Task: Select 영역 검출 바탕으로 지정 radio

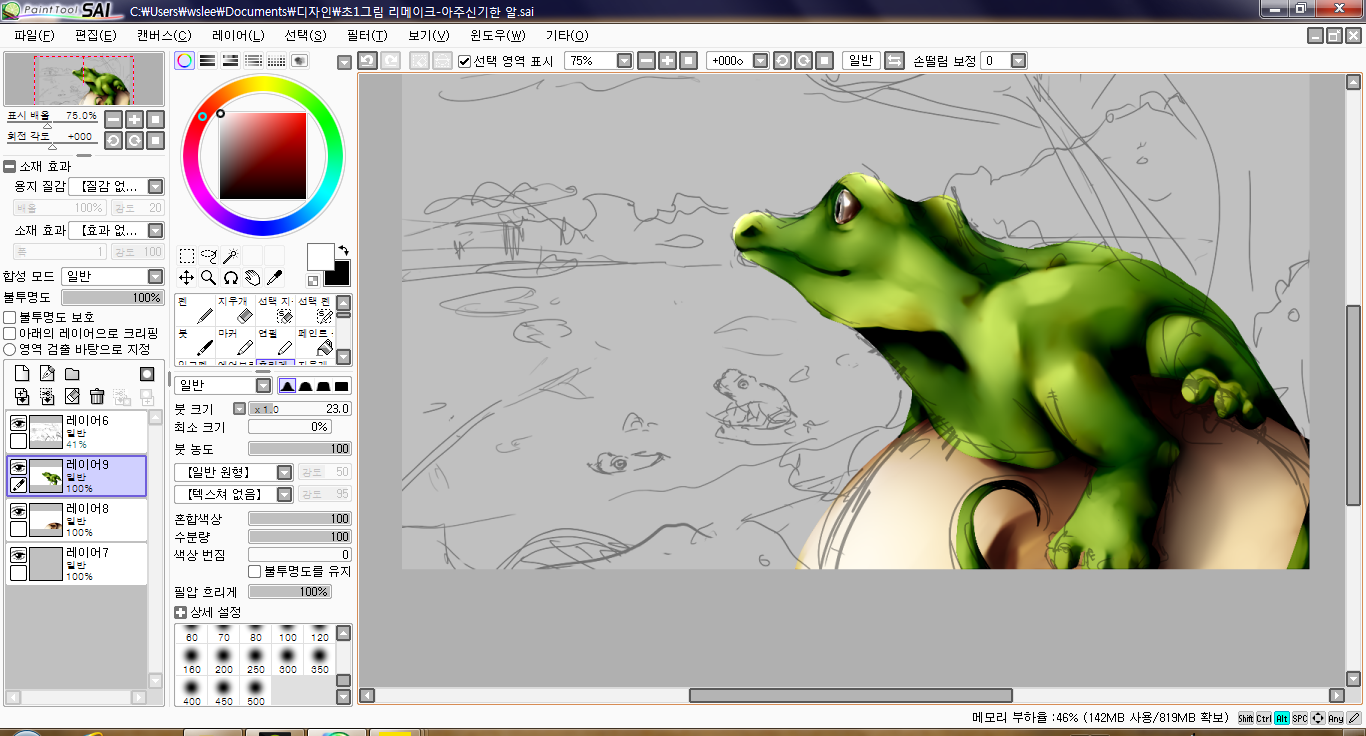Action: 10,349
